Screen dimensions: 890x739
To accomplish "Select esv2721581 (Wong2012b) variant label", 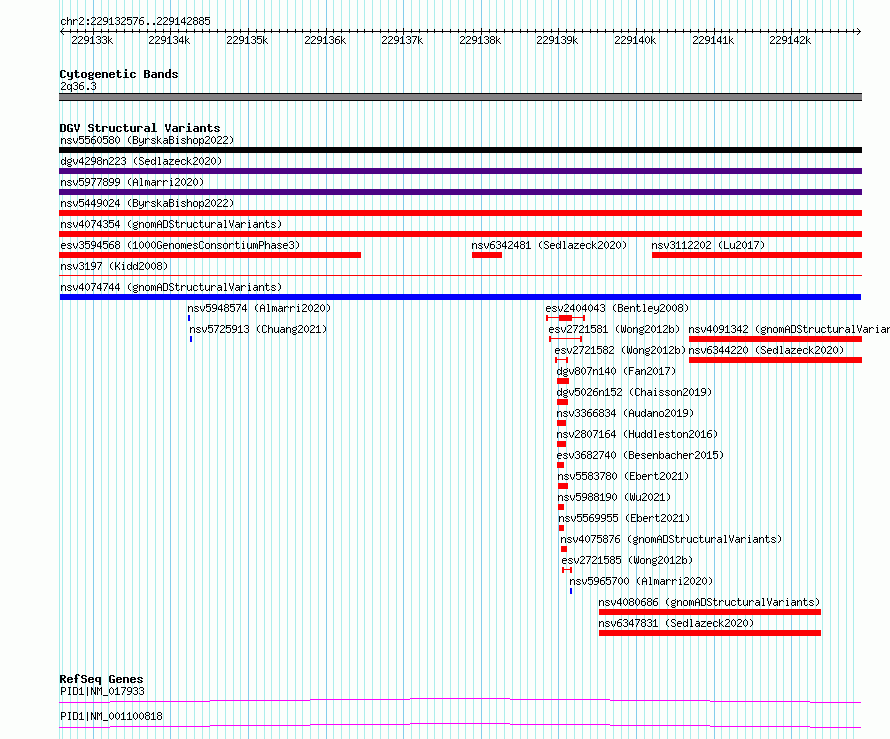I will [x=614, y=329].
